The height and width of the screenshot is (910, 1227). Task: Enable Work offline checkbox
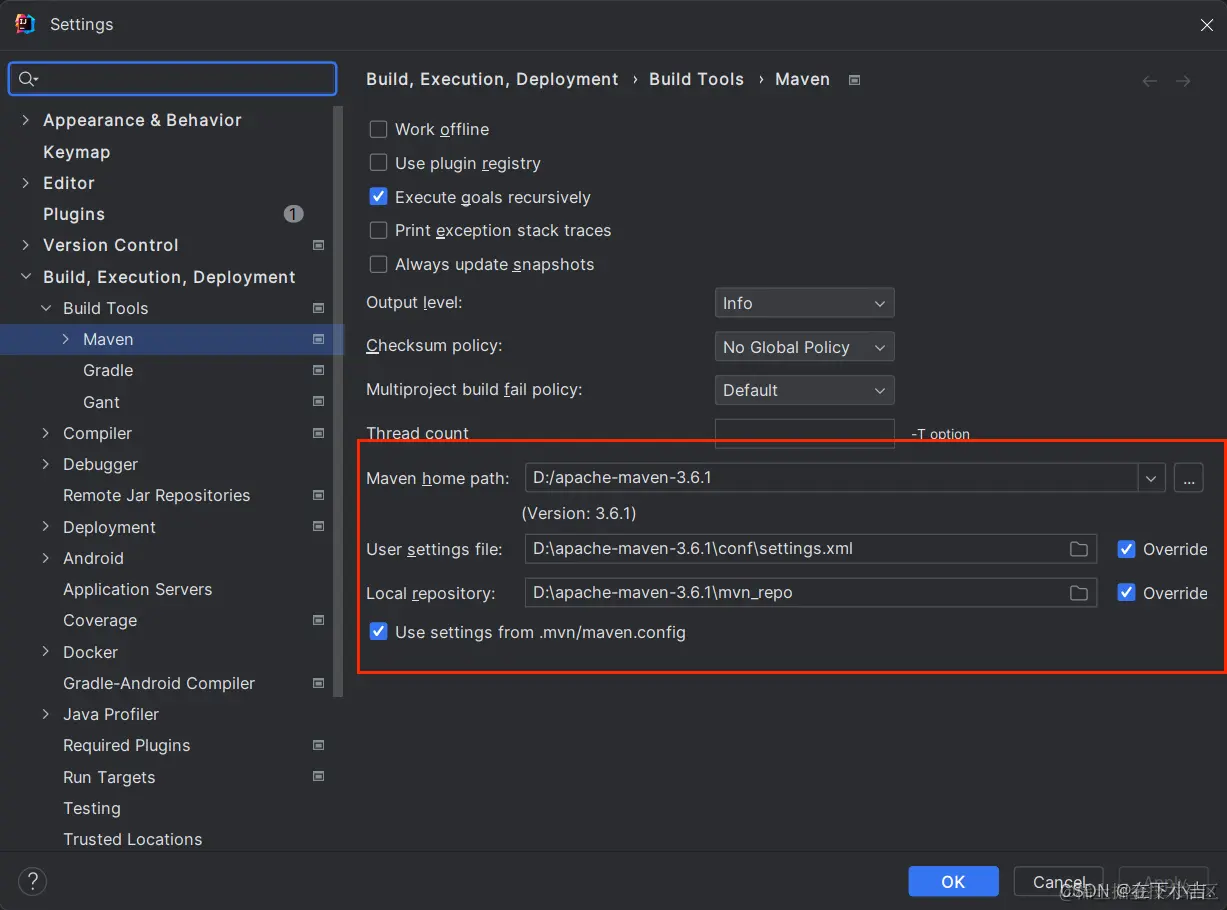[378, 129]
